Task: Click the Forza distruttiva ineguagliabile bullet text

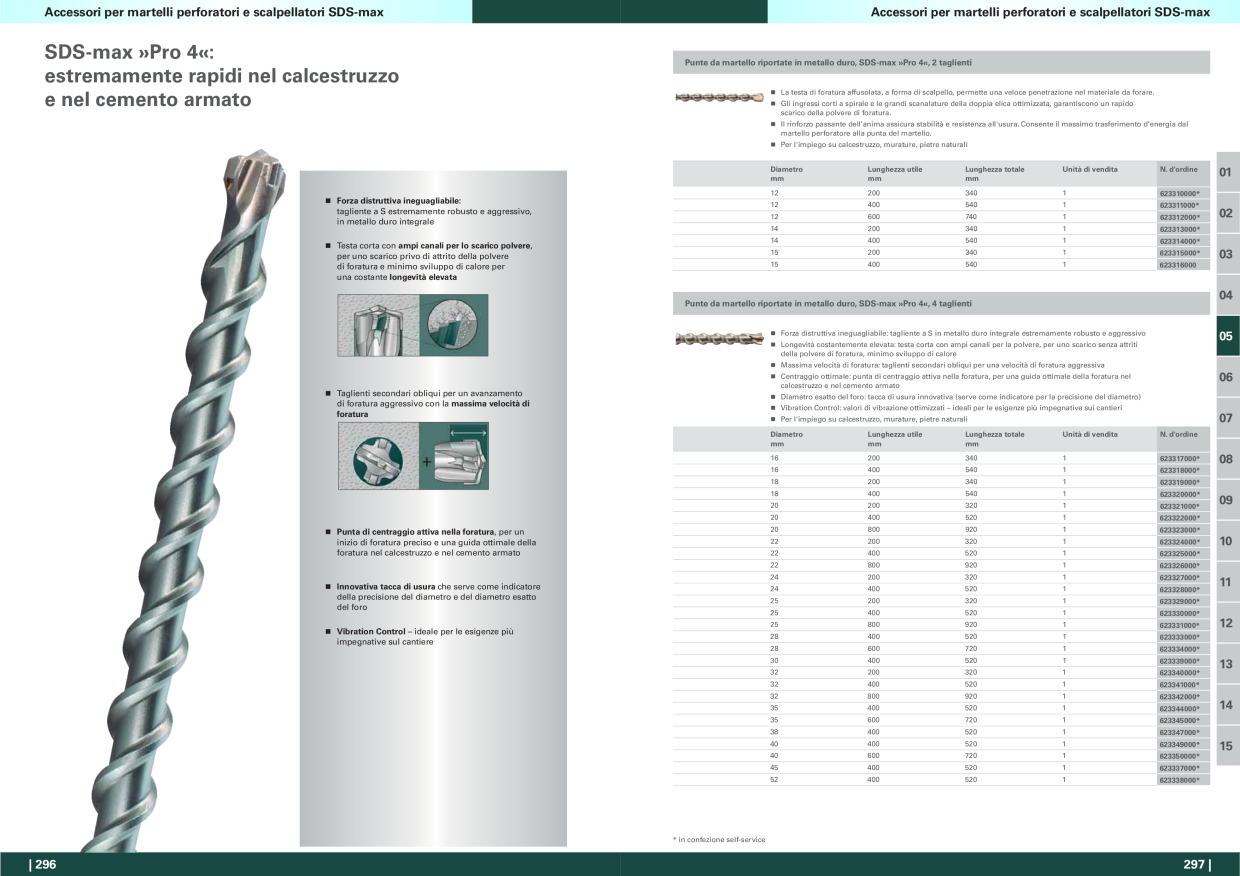Action: click(x=433, y=211)
